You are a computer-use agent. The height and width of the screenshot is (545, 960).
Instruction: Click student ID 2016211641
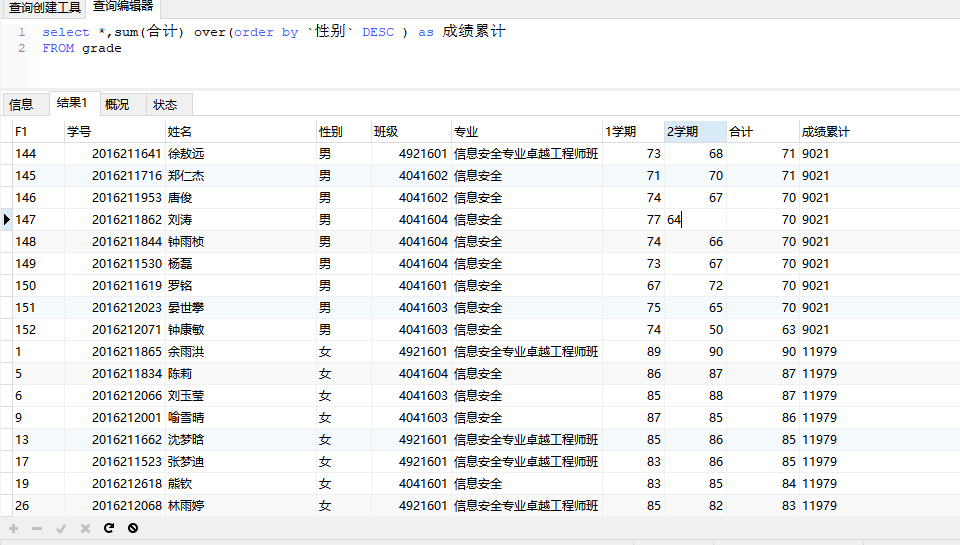[x=114, y=154]
